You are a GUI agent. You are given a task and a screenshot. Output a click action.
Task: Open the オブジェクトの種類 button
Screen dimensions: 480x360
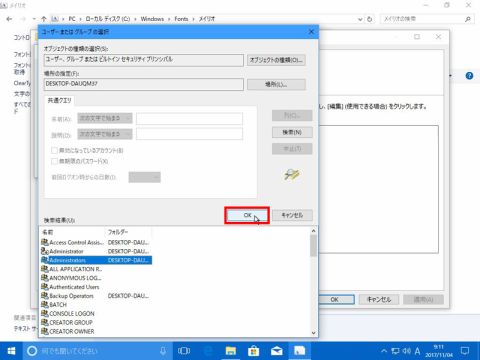point(276,60)
